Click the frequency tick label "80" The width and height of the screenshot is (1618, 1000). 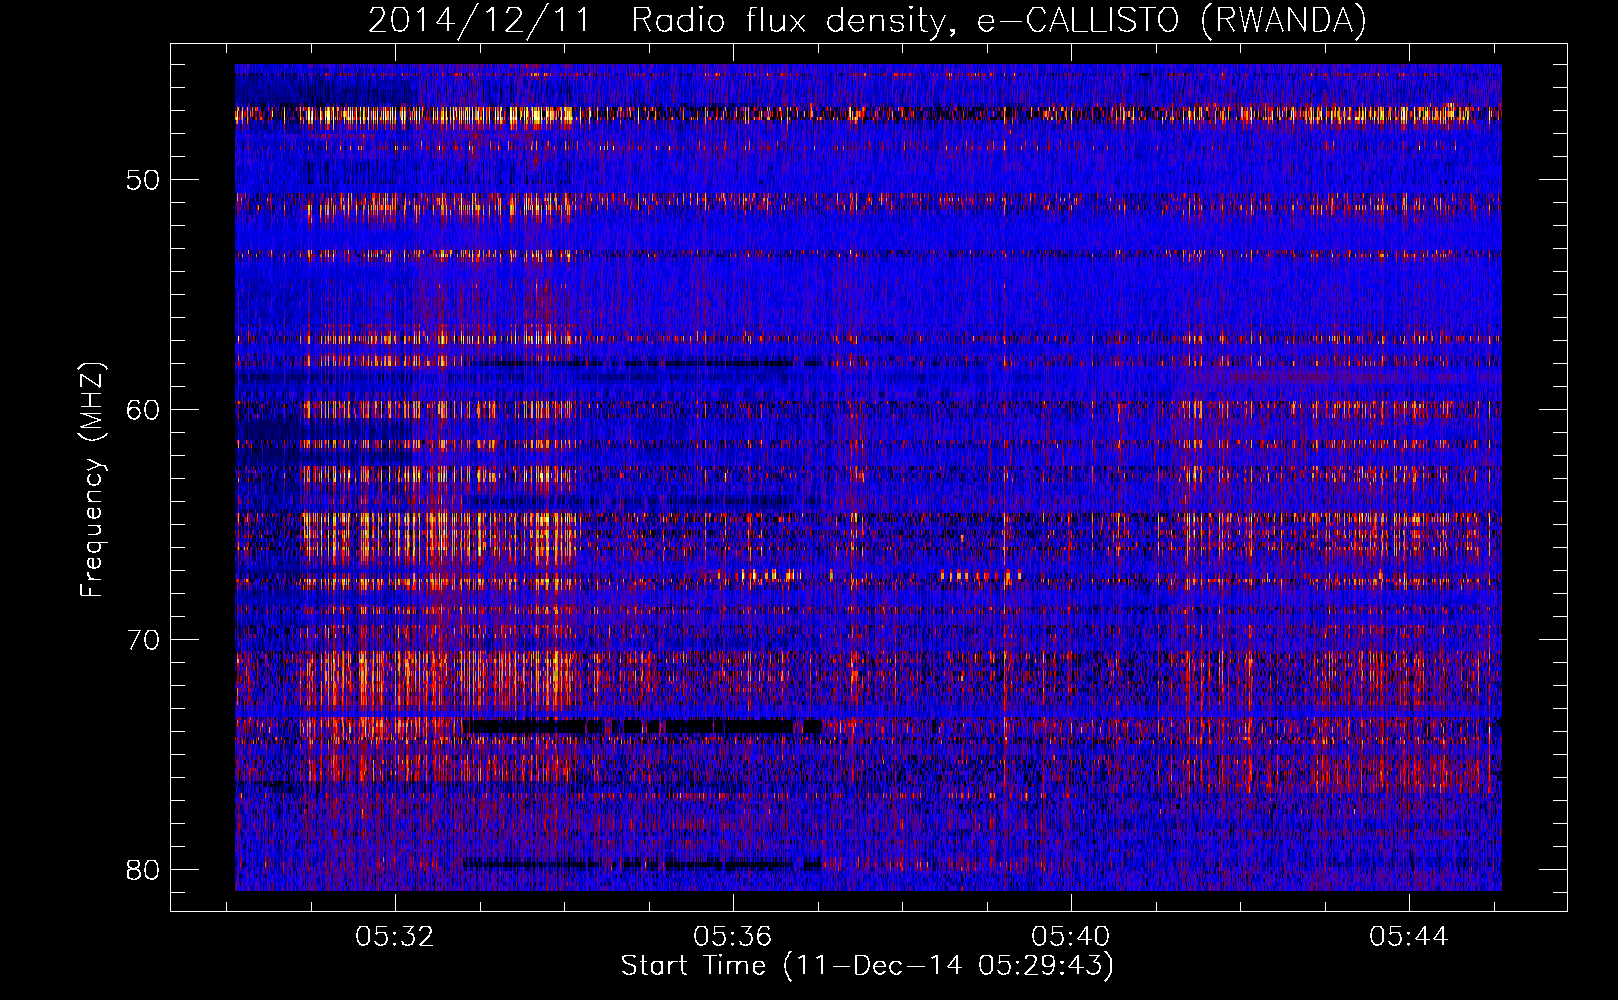[x=143, y=870]
